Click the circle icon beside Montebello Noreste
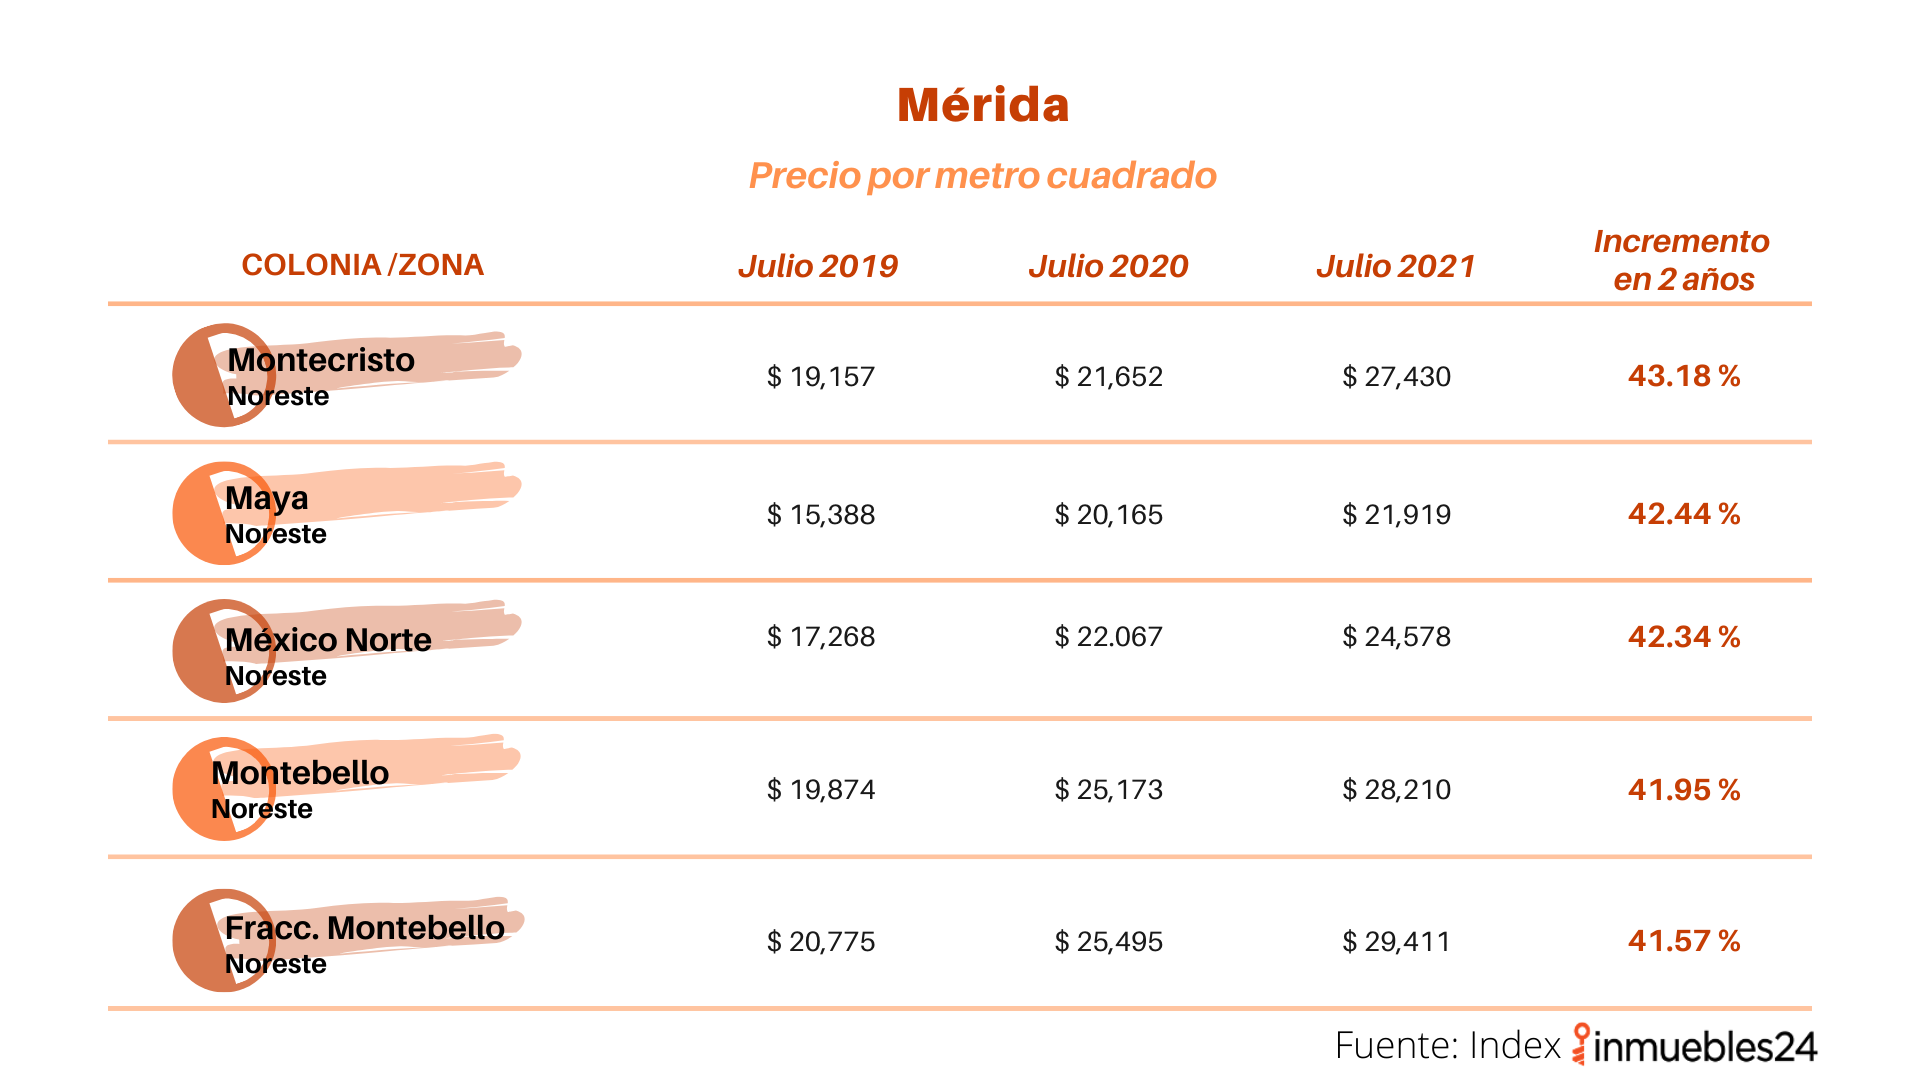The width and height of the screenshot is (1920, 1080). (224, 789)
